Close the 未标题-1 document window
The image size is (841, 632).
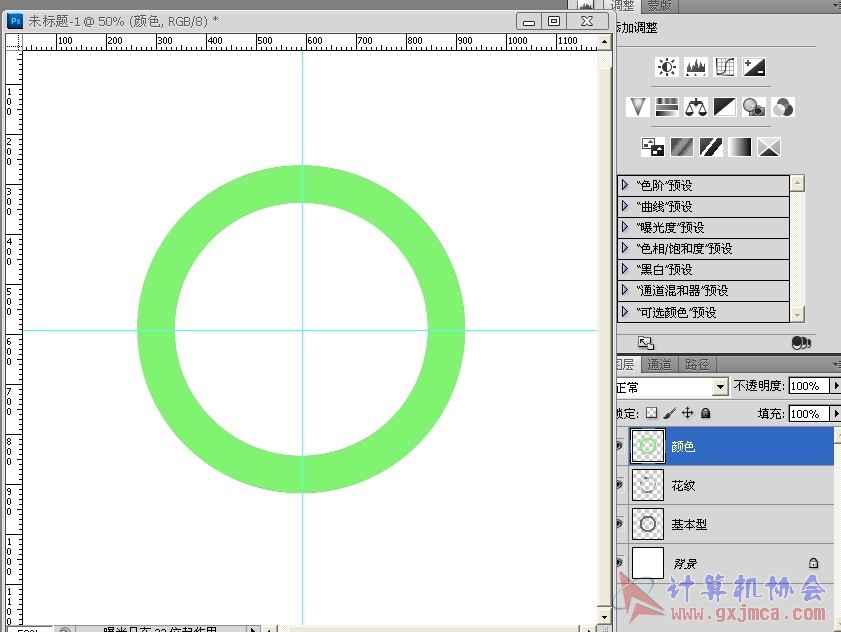tap(587, 21)
